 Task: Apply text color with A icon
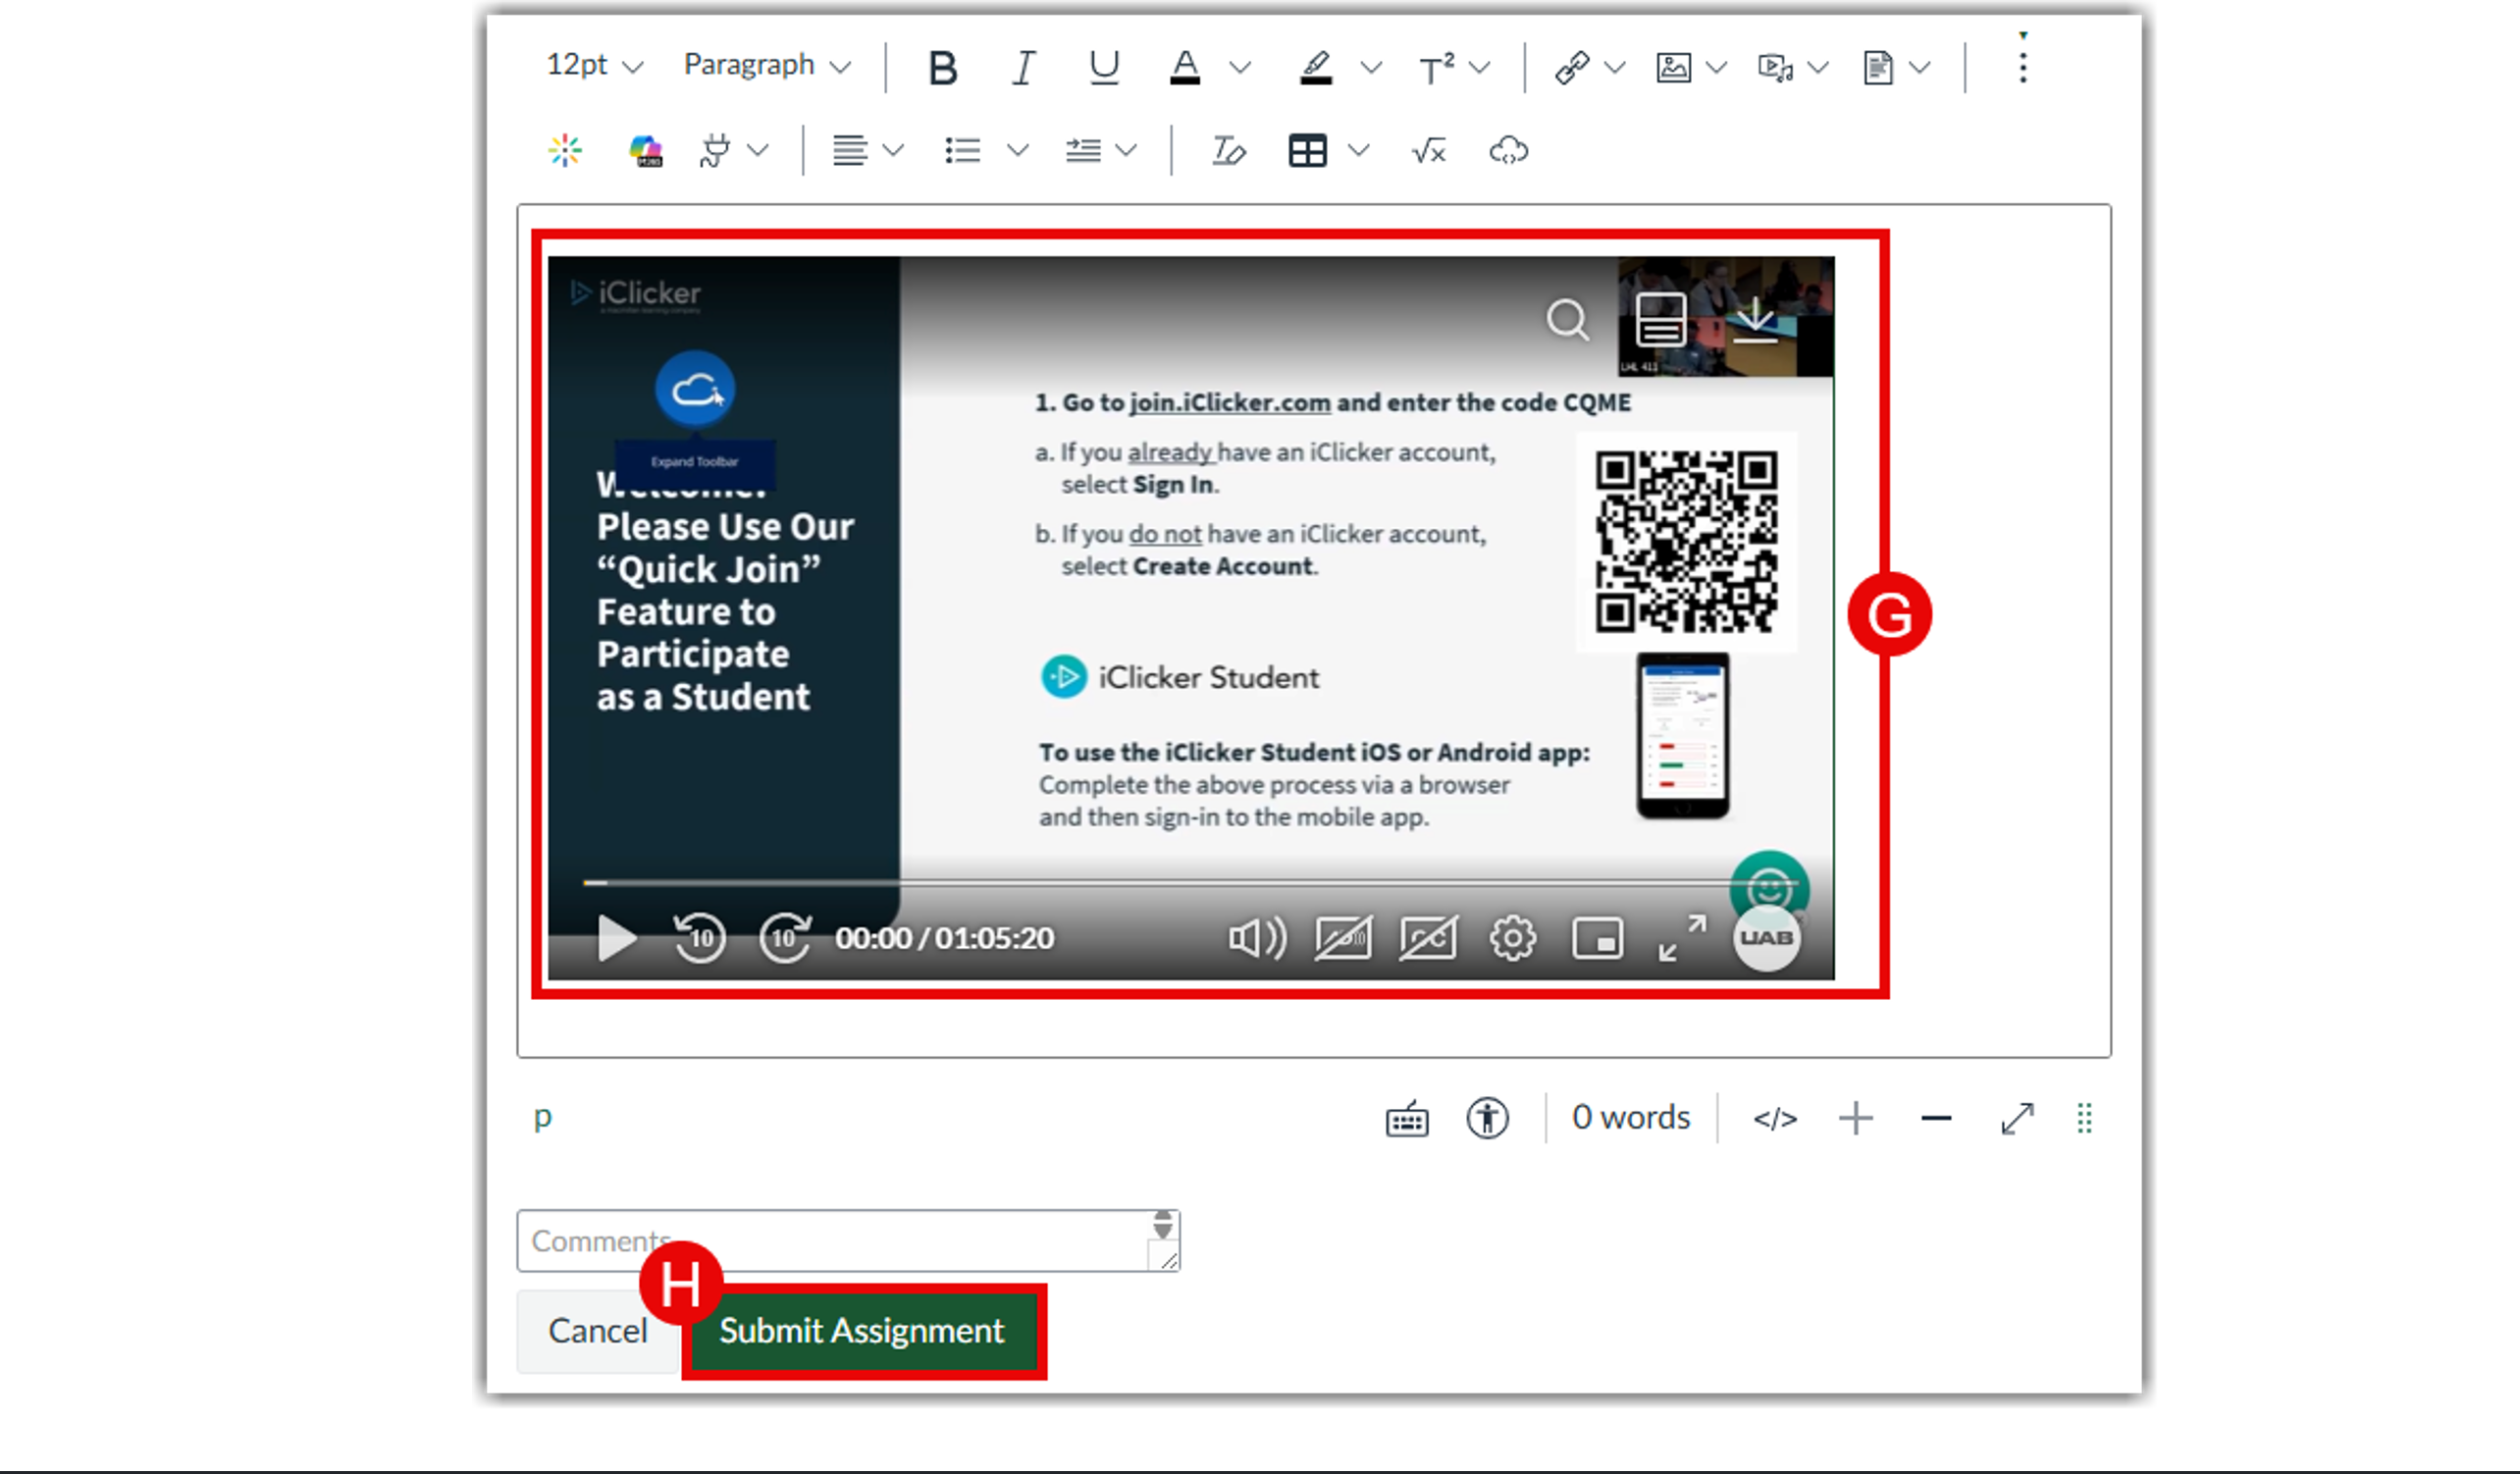point(1185,68)
